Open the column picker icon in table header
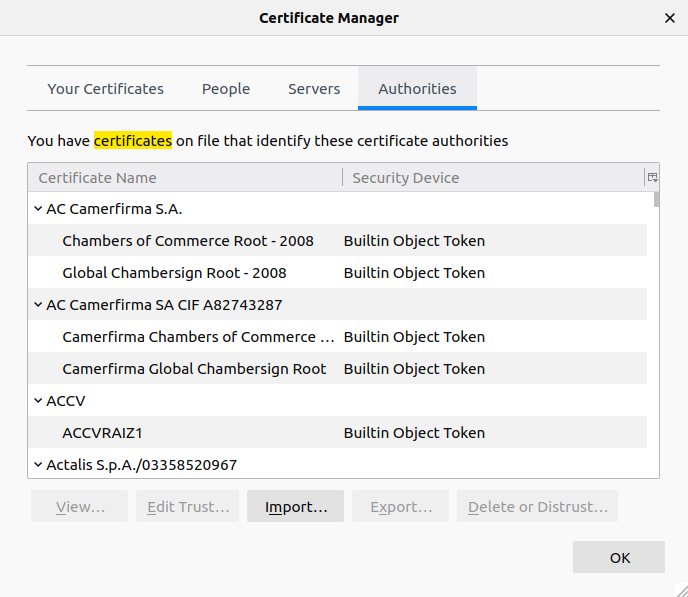 coord(652,177)
